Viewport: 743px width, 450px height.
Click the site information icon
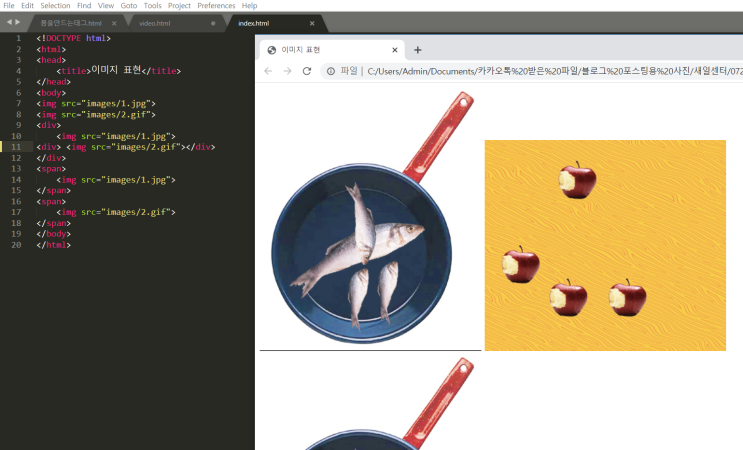[331, 71]
